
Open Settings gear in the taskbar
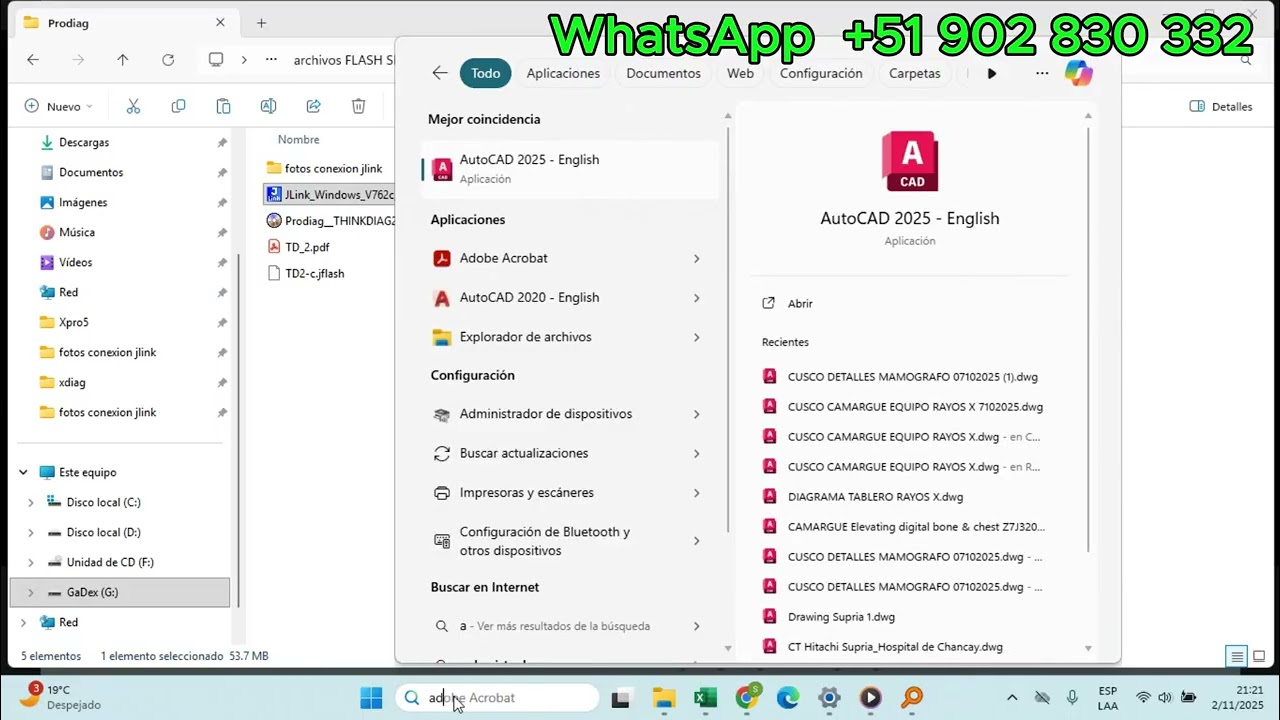(x=829, y=698)
